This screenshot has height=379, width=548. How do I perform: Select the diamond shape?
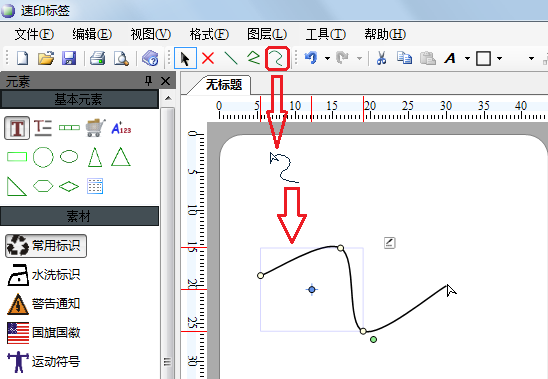point(69,186)
